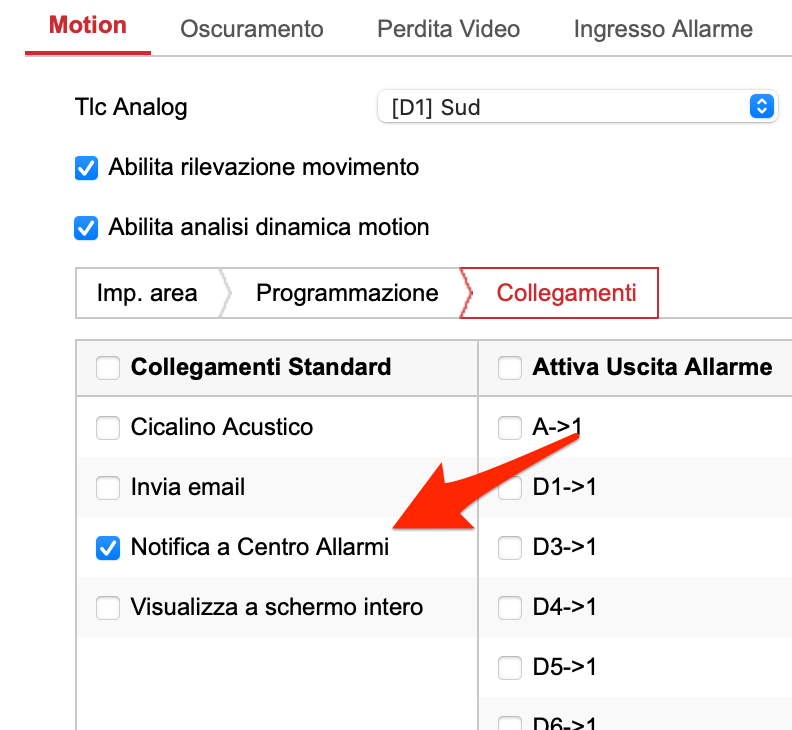Viewport: 792px width, 730px height.
Task: Tick the Invia email checkbox
Action: [108, 488]
